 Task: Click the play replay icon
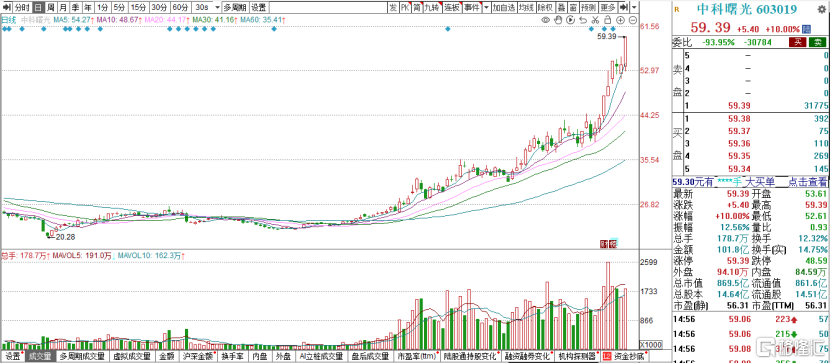point(570,20)
